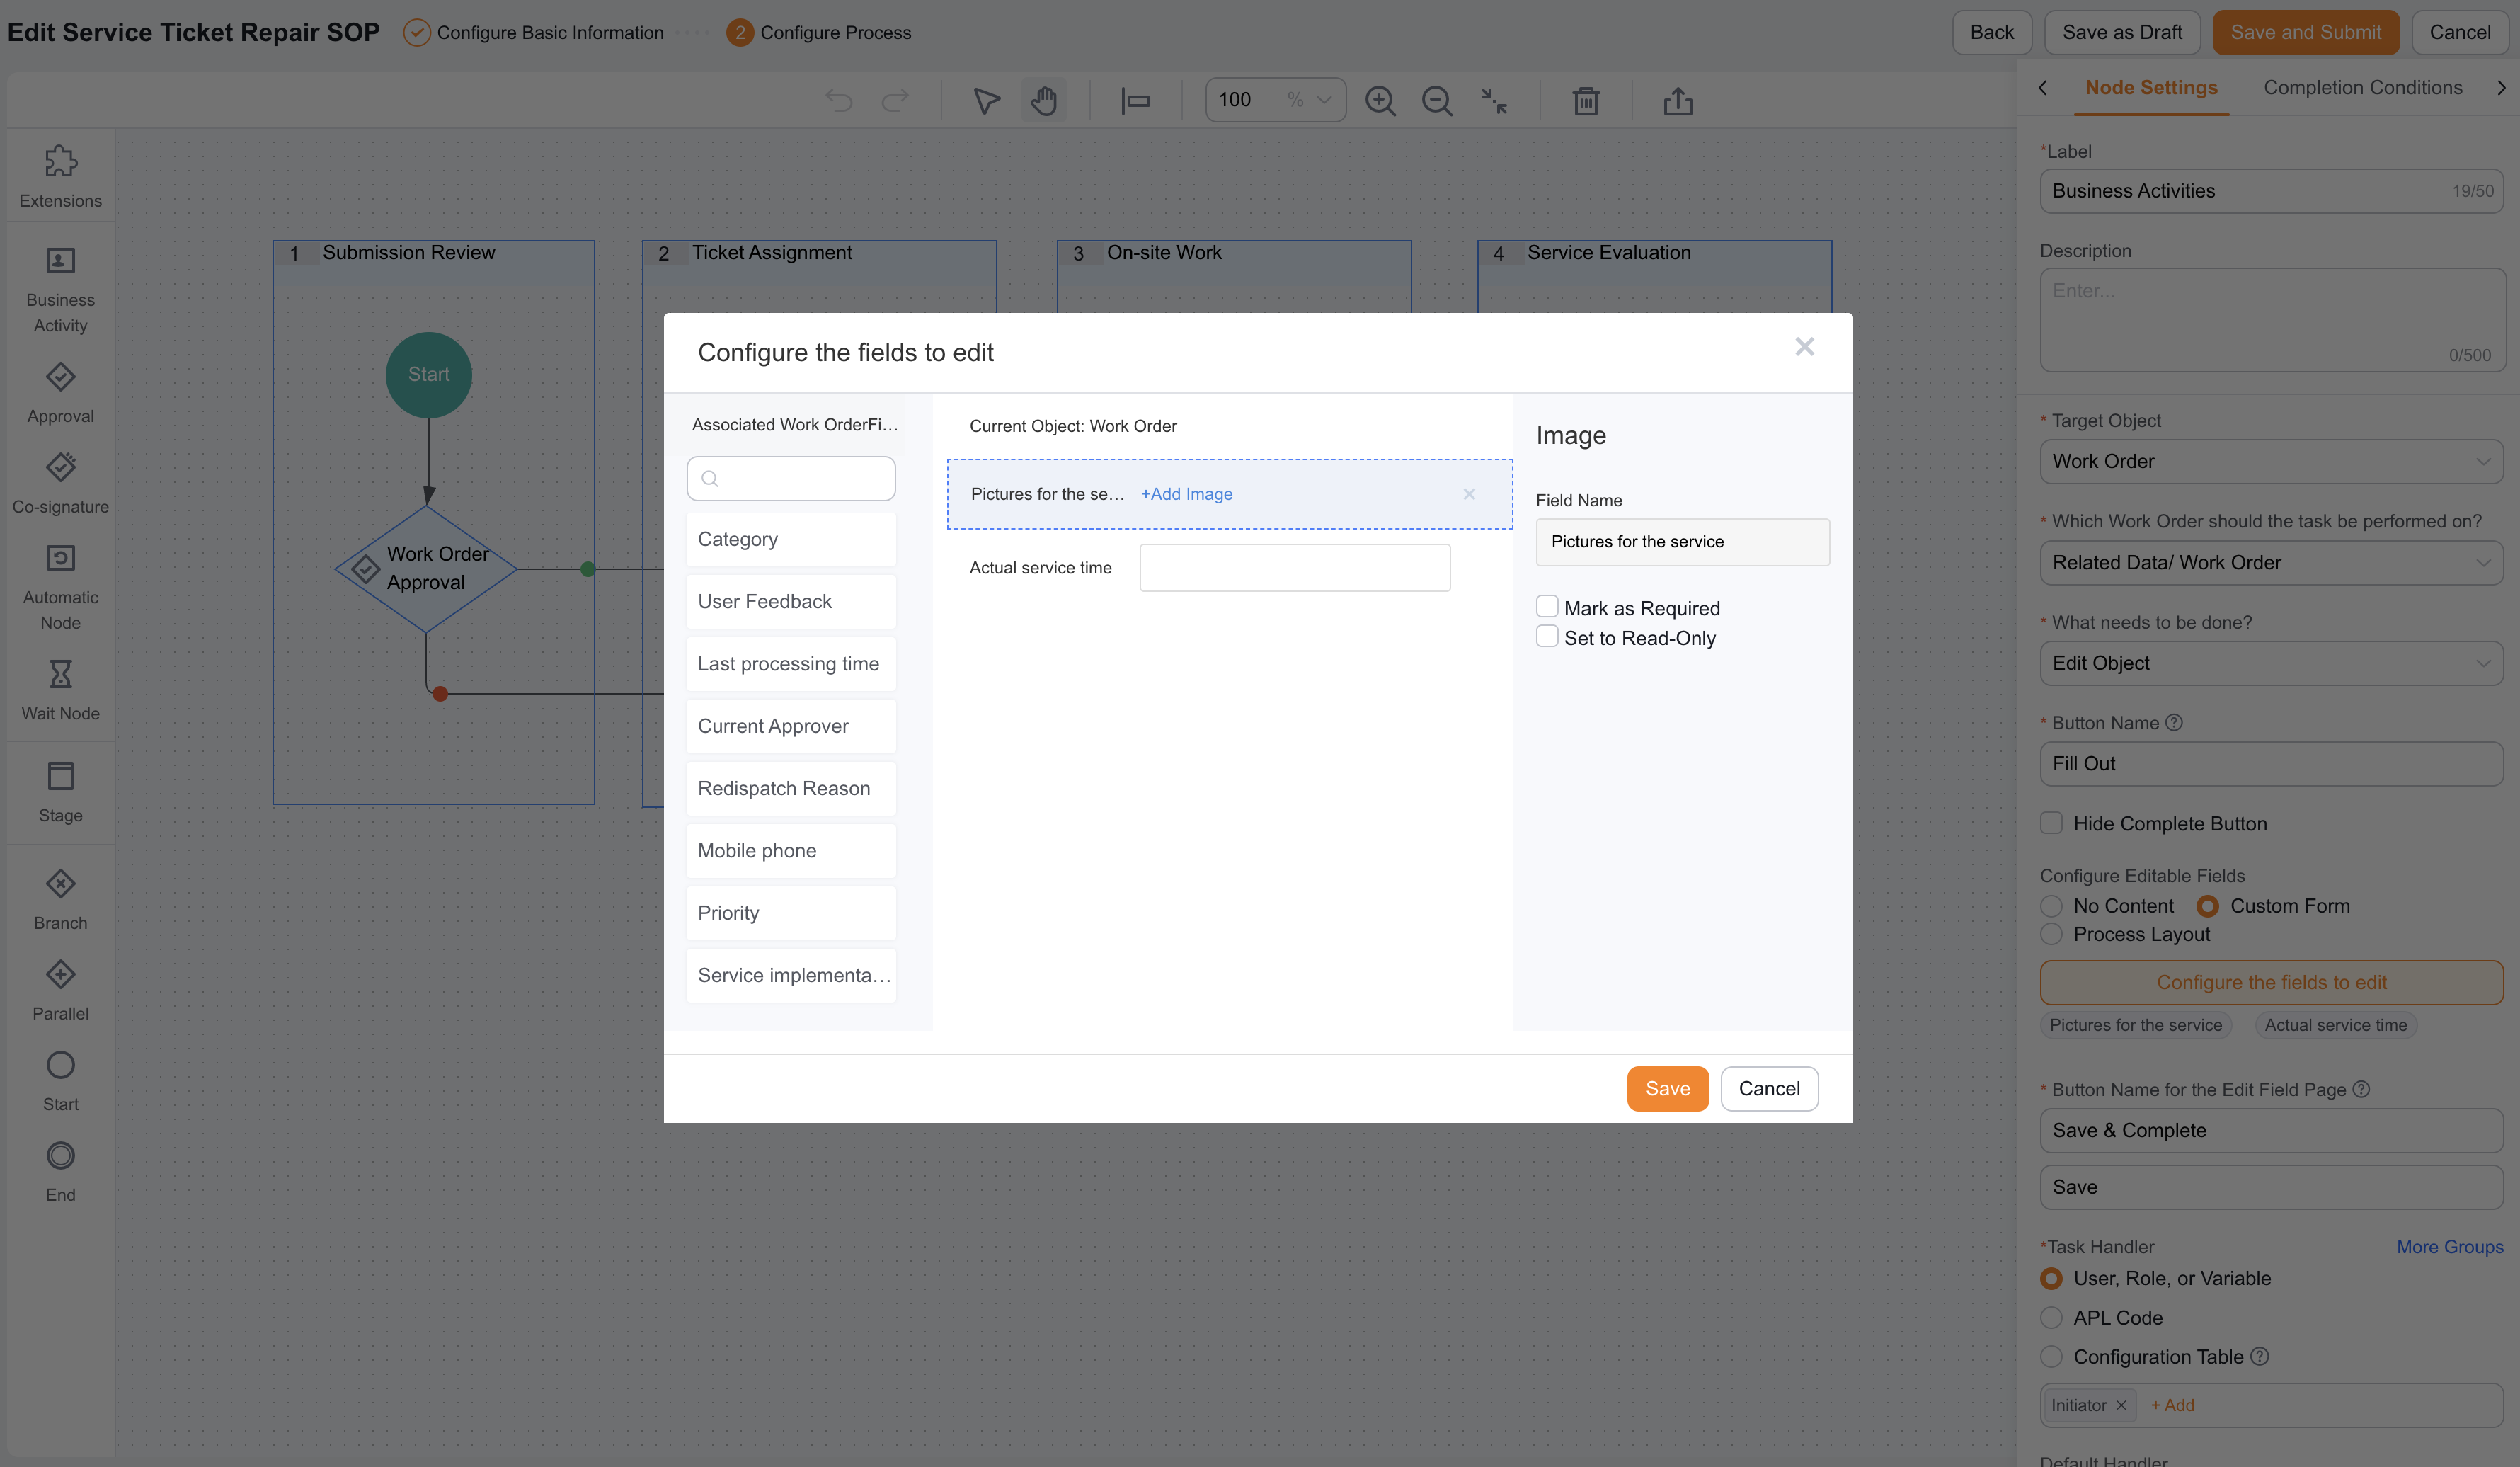Select the pointer selection tool

[x=986, y=101]
